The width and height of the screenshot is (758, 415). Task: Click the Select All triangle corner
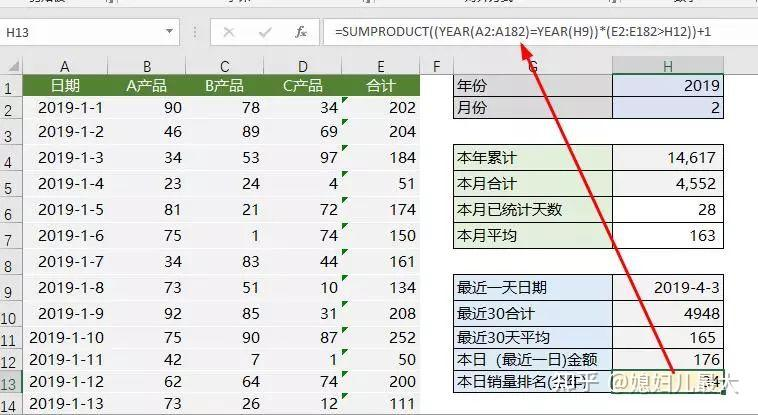[x=14, y=66]
